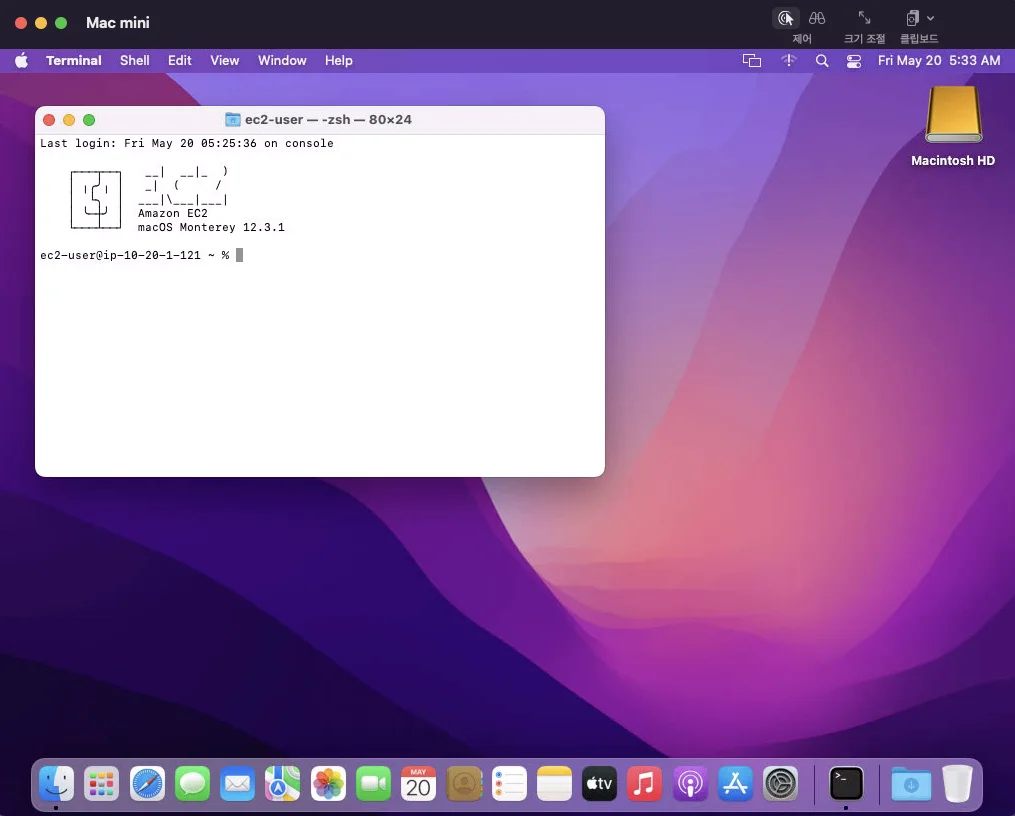Open System Preferences gear icon

pos(780,784)
